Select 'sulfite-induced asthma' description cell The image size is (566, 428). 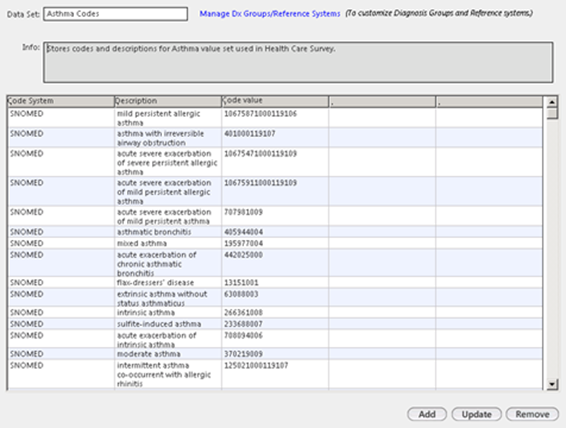167,324
